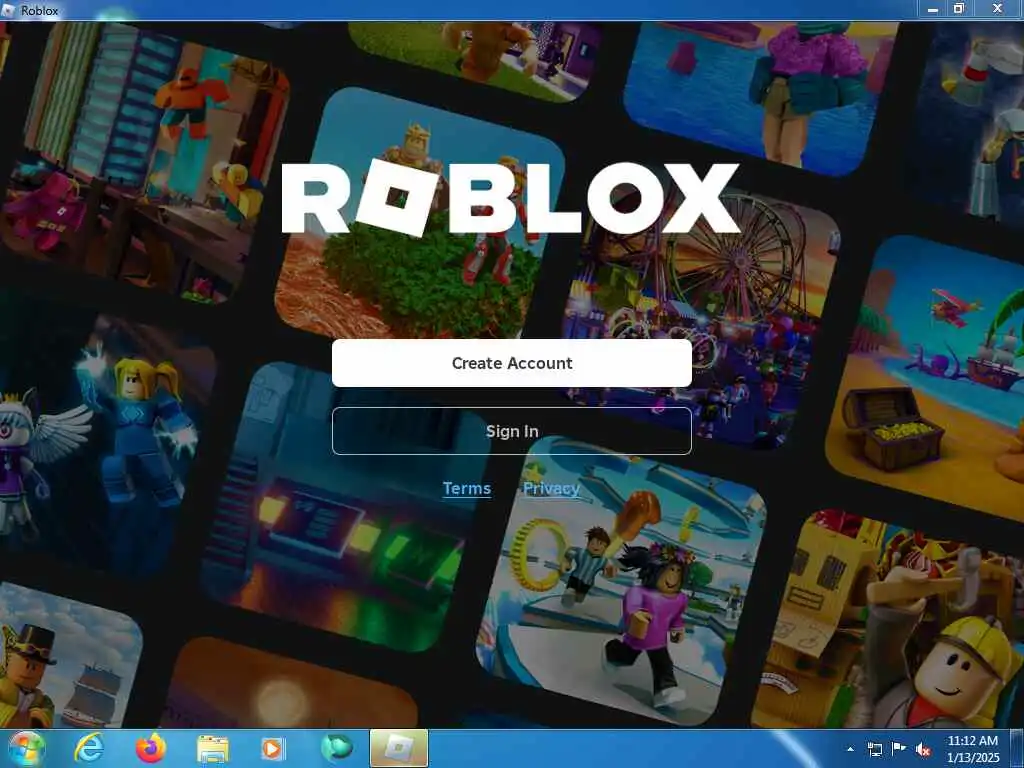Screen dimensions: 1024x768
Task: Open the Privacy link
Action: pyautogui.click(x=551, y=488)
